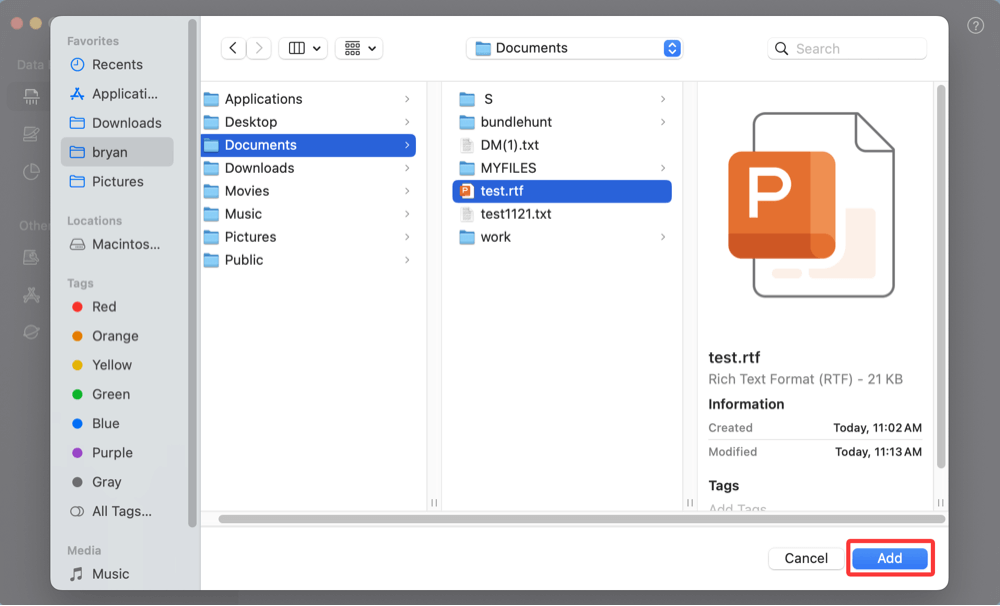Select the test1121.txt file

[515, 214]
